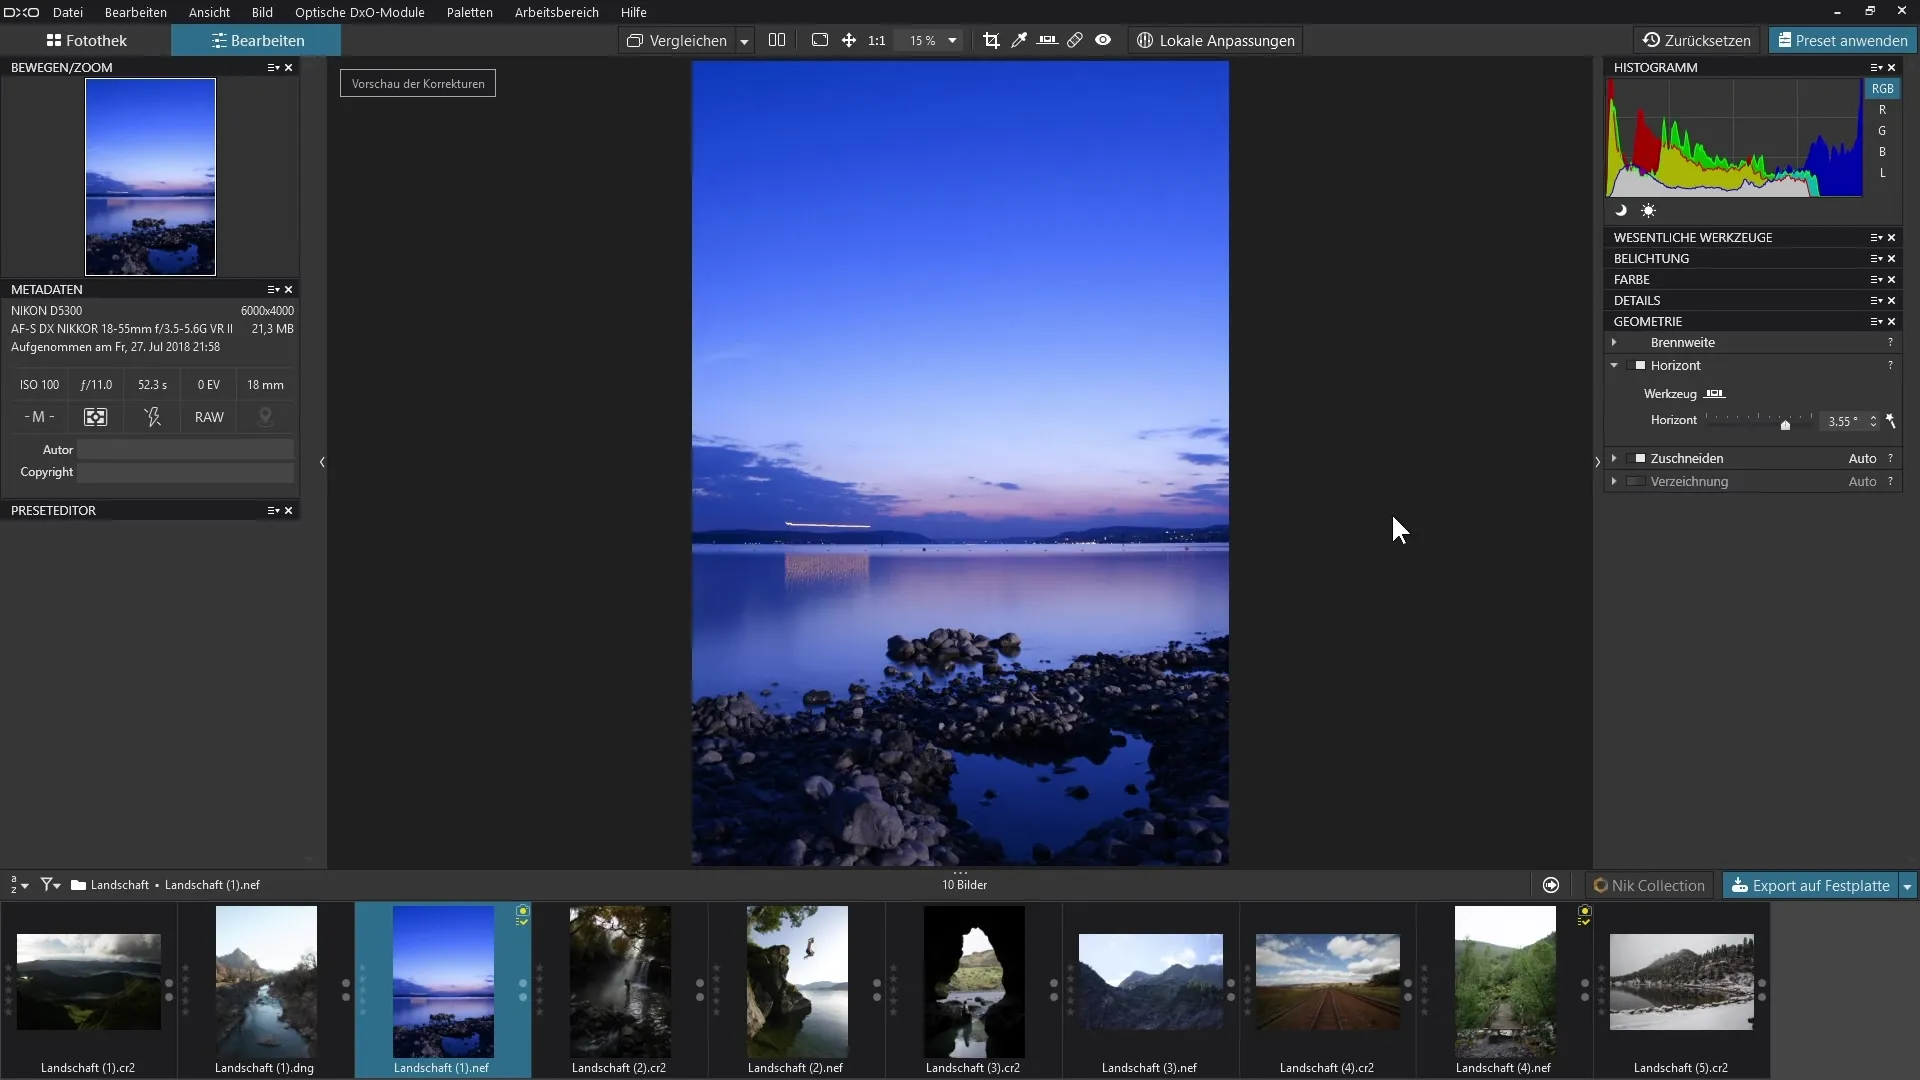
Task: Open the filmstrip sort order menu
Action: coord(19,885)
